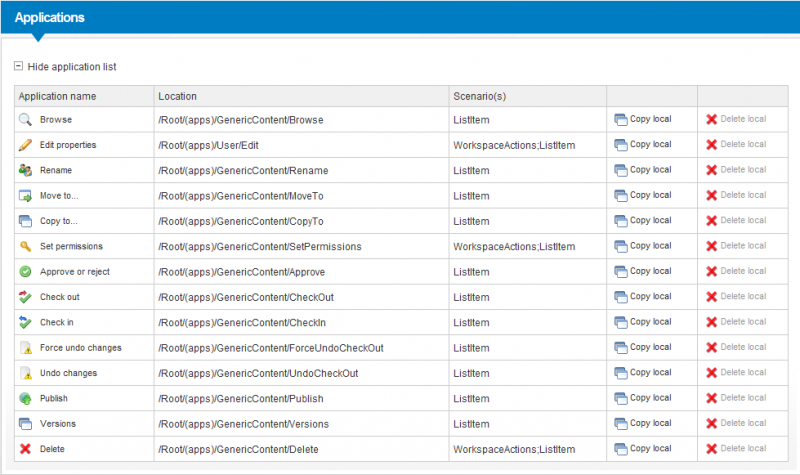
Task: Delete local for the Browse row
Action: tap(736, 119)
